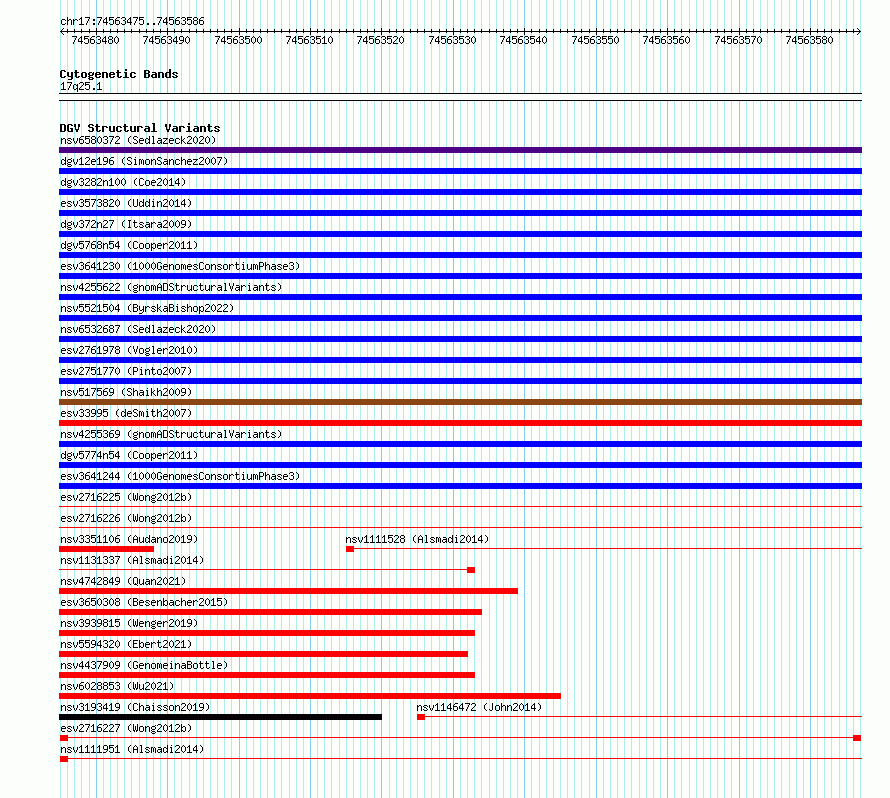Click right end block of esv2716227
Image resolution: width=890 pixels, height=798 pixels.
(857, 738)
